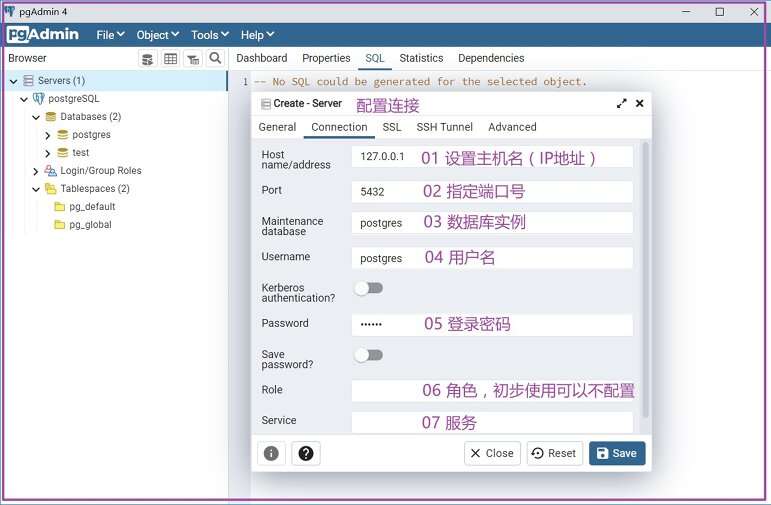The height and width of the screenshot is (505, 771).
Task: Click the Login/Group Roles icon
Action: coord(51,171)
